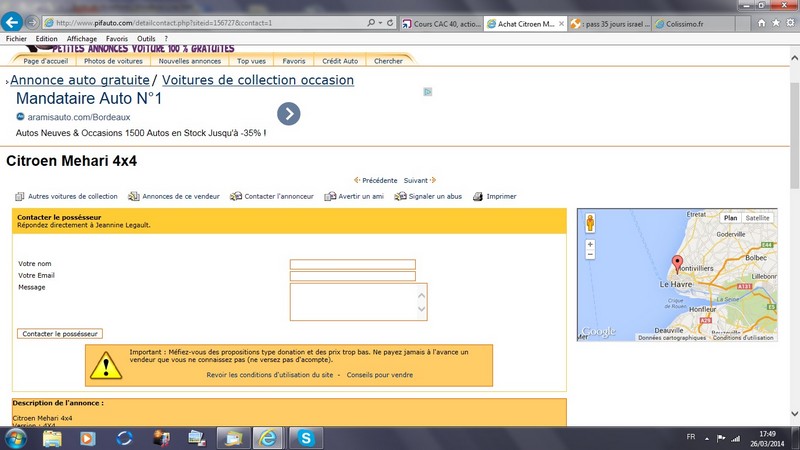Open the ? help menu
This screenshot has height=450, width=800.
coord(166,39)
